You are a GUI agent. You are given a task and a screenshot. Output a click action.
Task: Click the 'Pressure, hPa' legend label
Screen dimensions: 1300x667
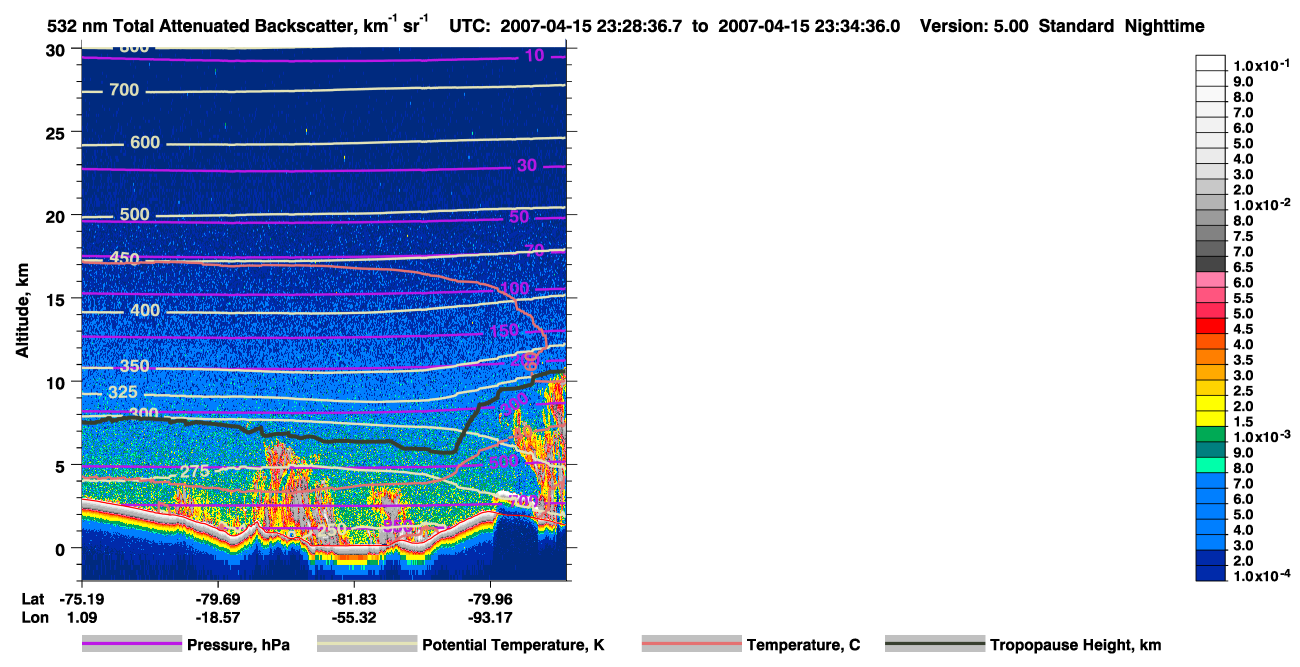pyautogui.click(x=240, y=646)
